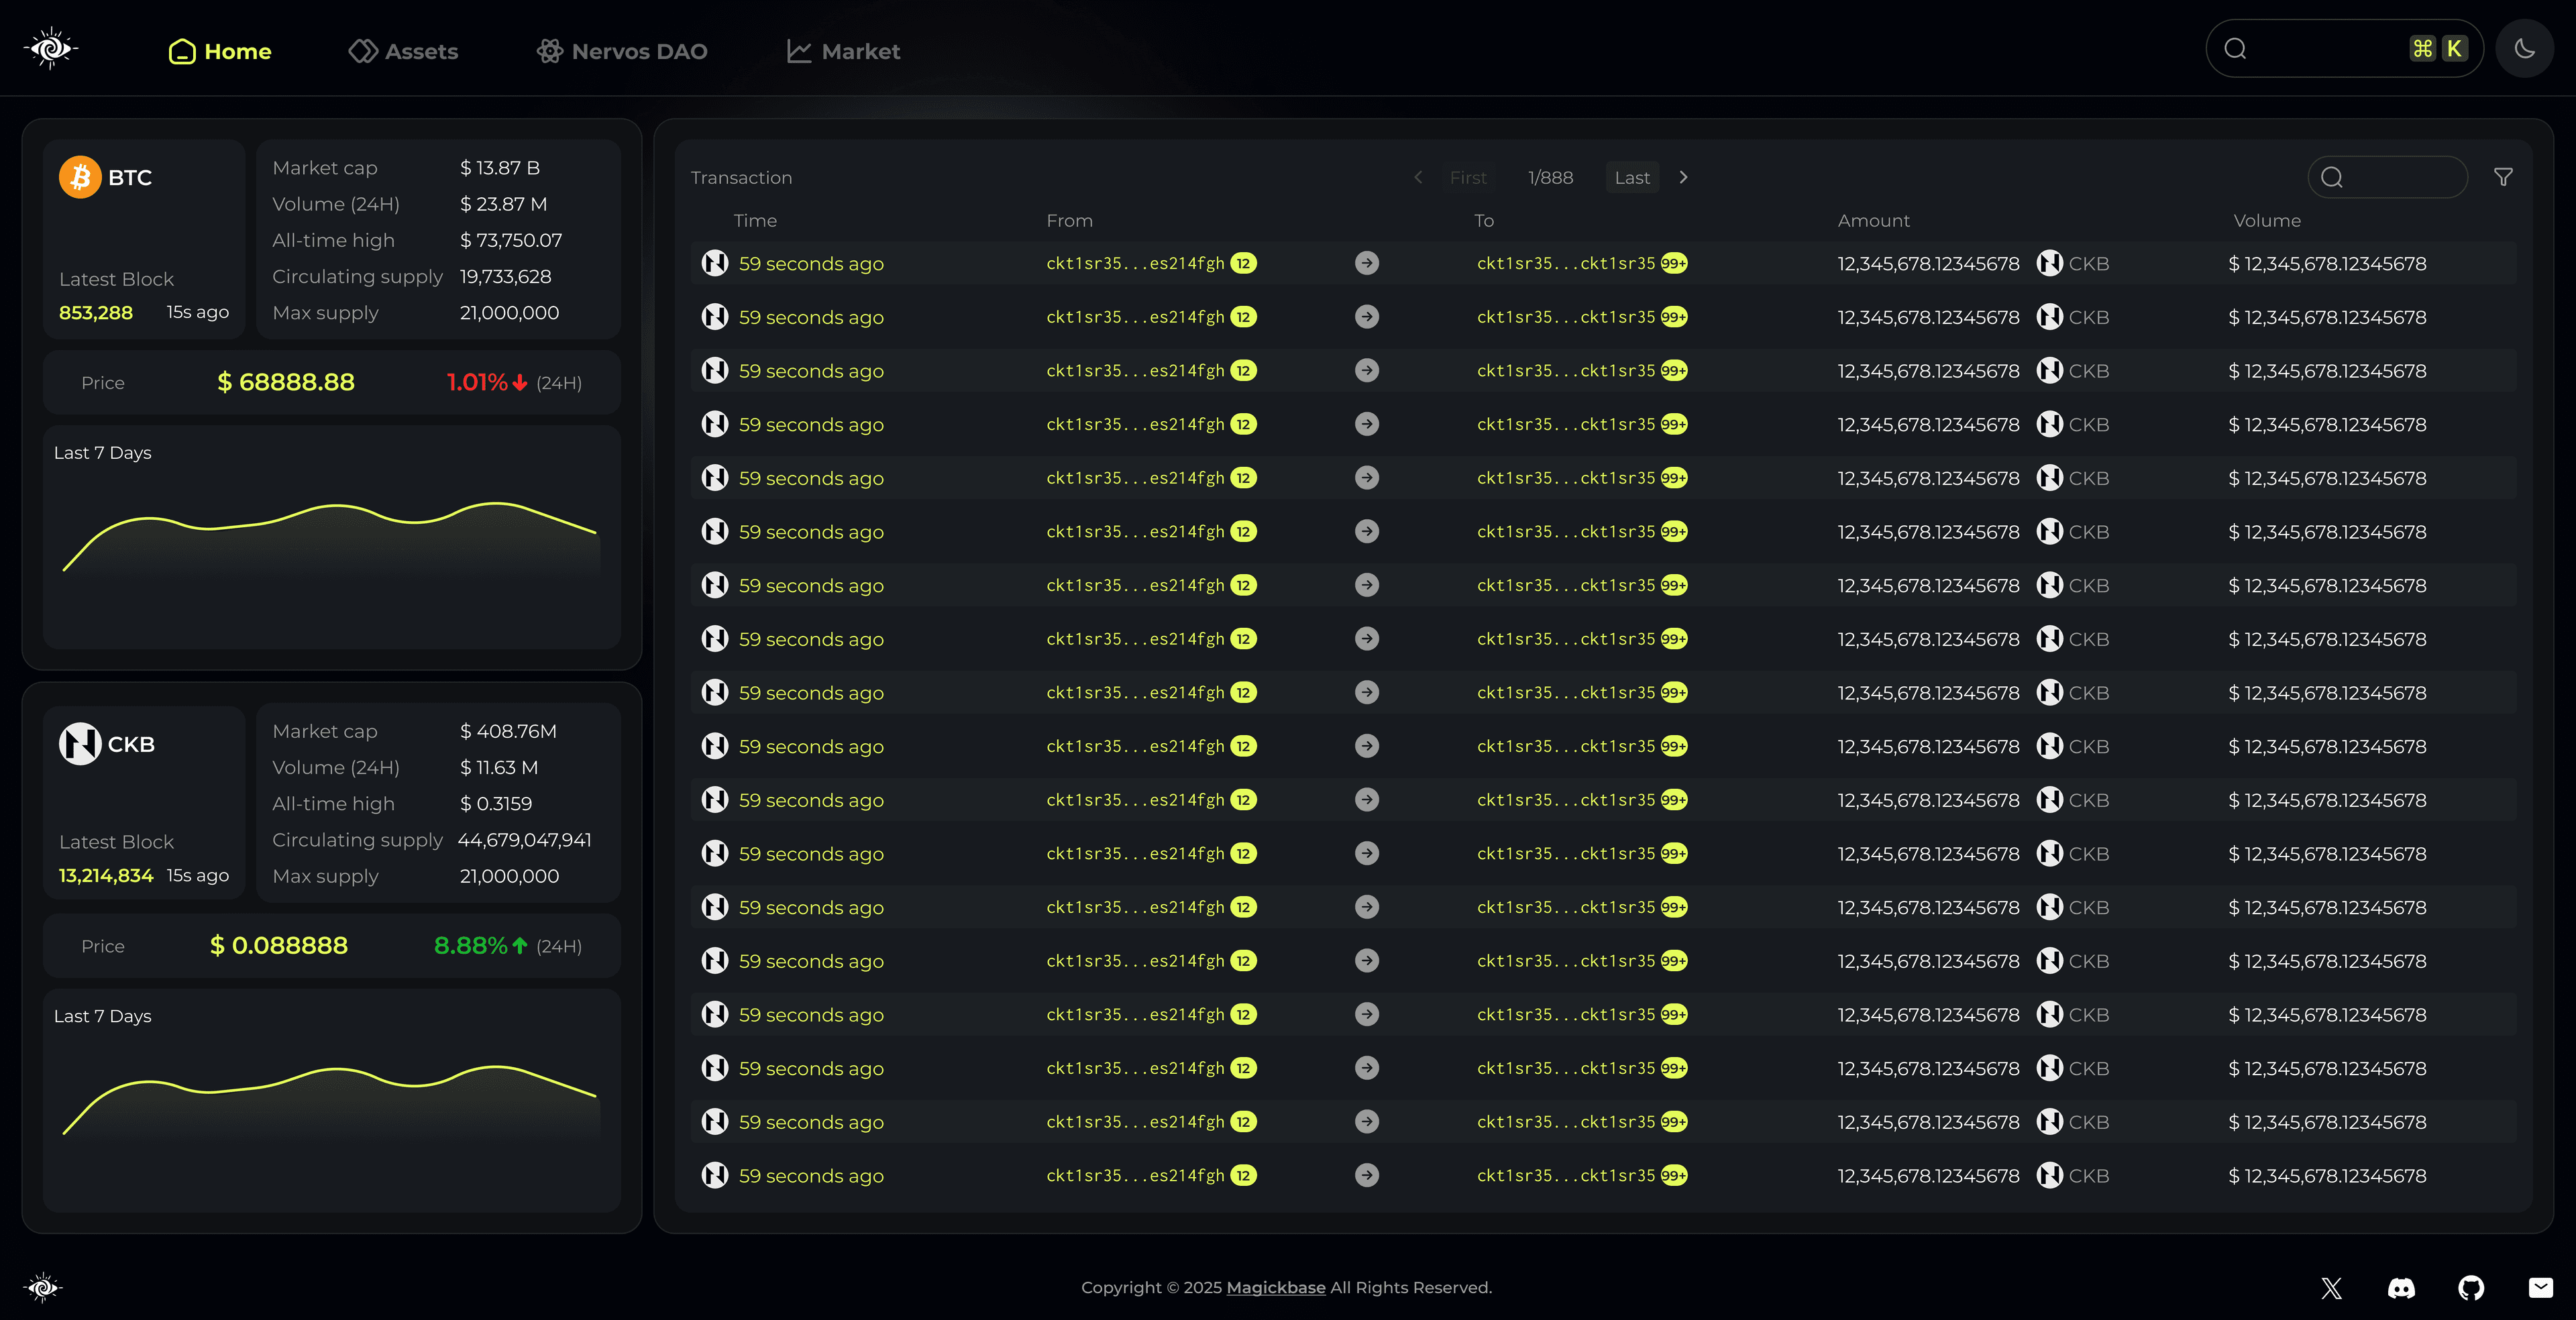Click the eye logo in header

point(51,48)
